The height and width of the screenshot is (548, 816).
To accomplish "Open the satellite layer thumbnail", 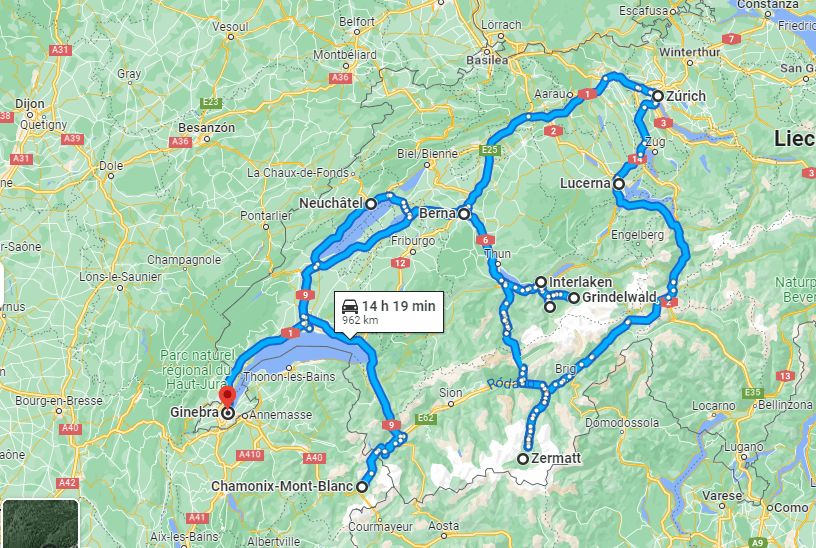I will click(x=41, y=524).
